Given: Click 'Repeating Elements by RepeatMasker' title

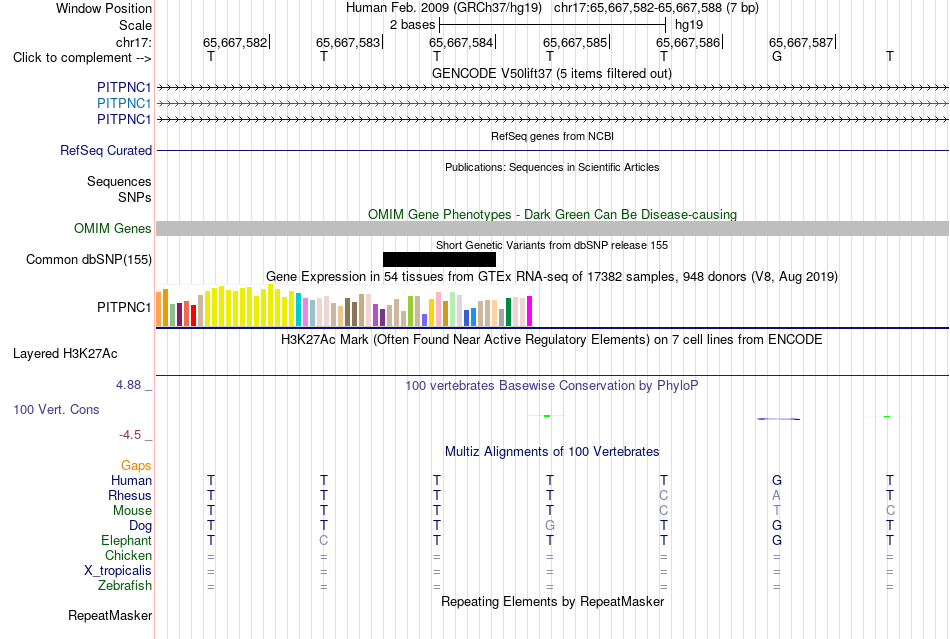Looking at the screenshot, I should (x=553, y=601).
